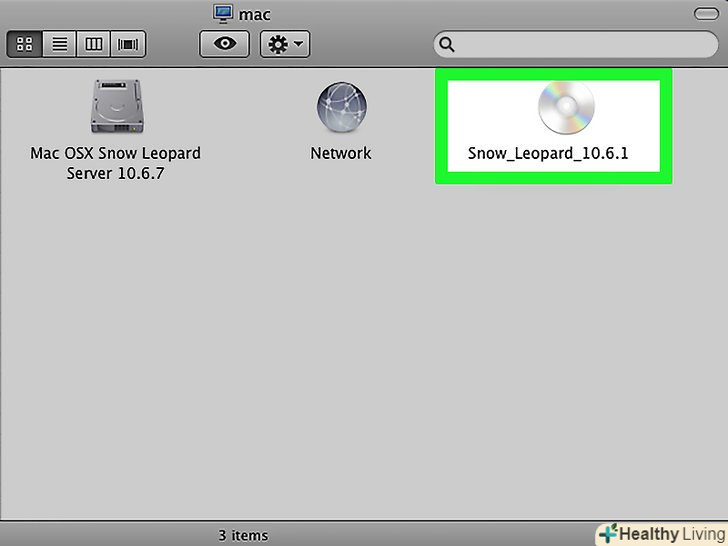Image resolution: width=728 pixels, height=546 pixels.
Task: Switch to list view mode
Action: coord(59,44)
